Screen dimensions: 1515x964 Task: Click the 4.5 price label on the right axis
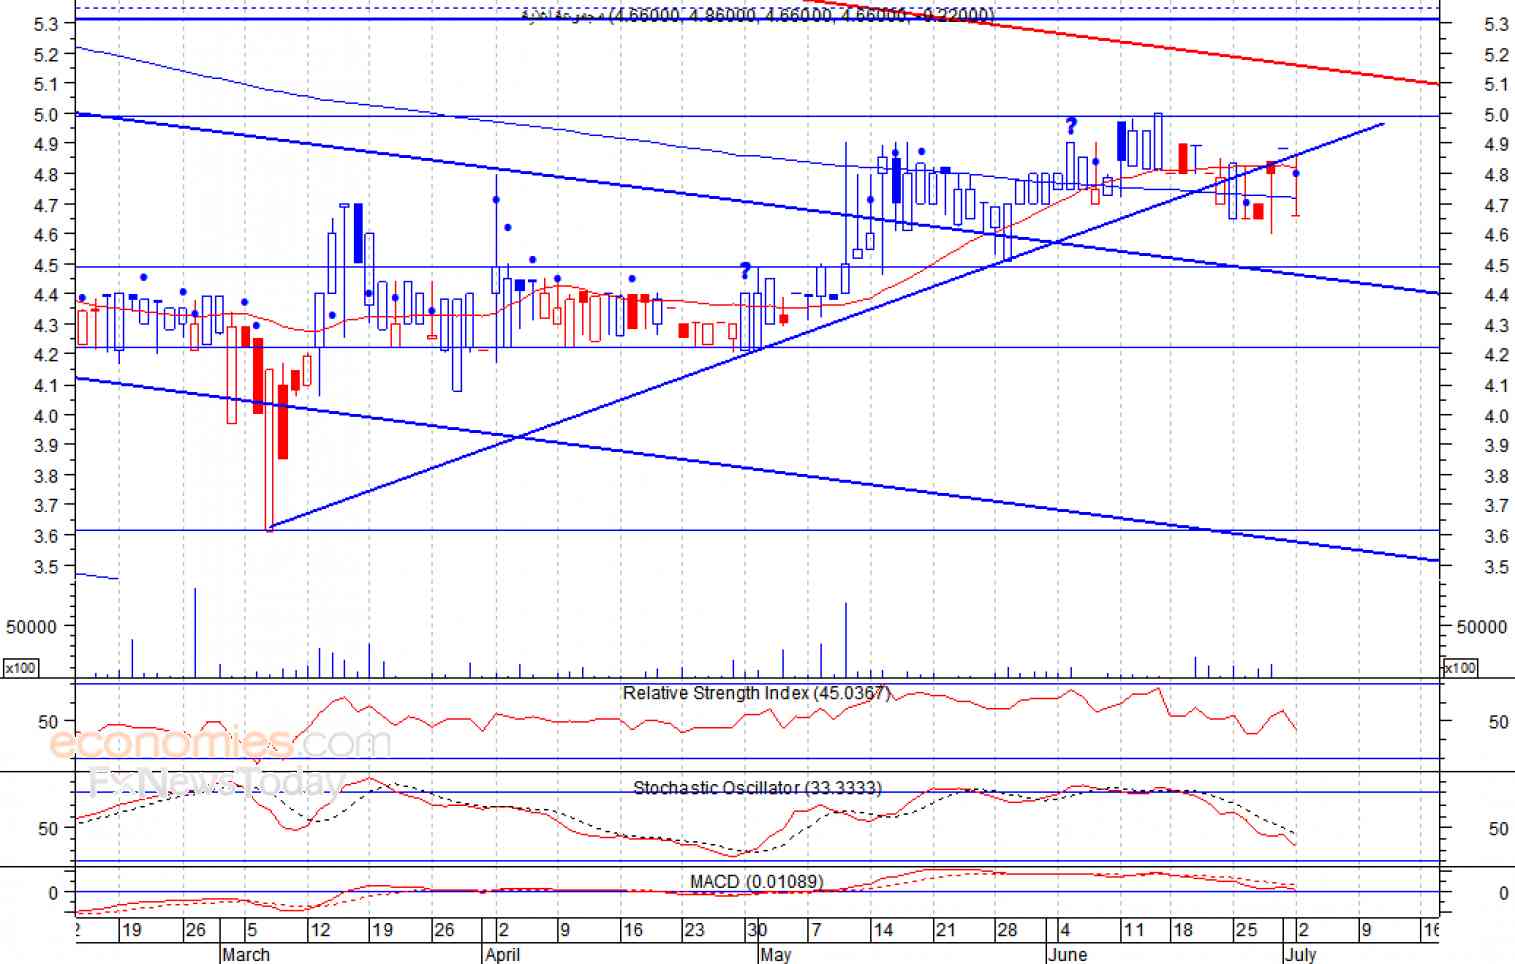point(1497,266)
